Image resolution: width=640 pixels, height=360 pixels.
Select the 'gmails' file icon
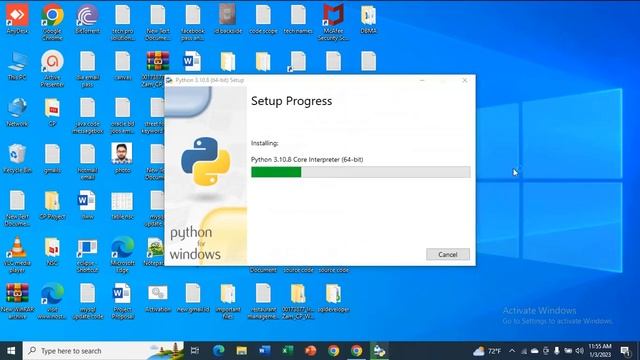click(x=52, y=159)
